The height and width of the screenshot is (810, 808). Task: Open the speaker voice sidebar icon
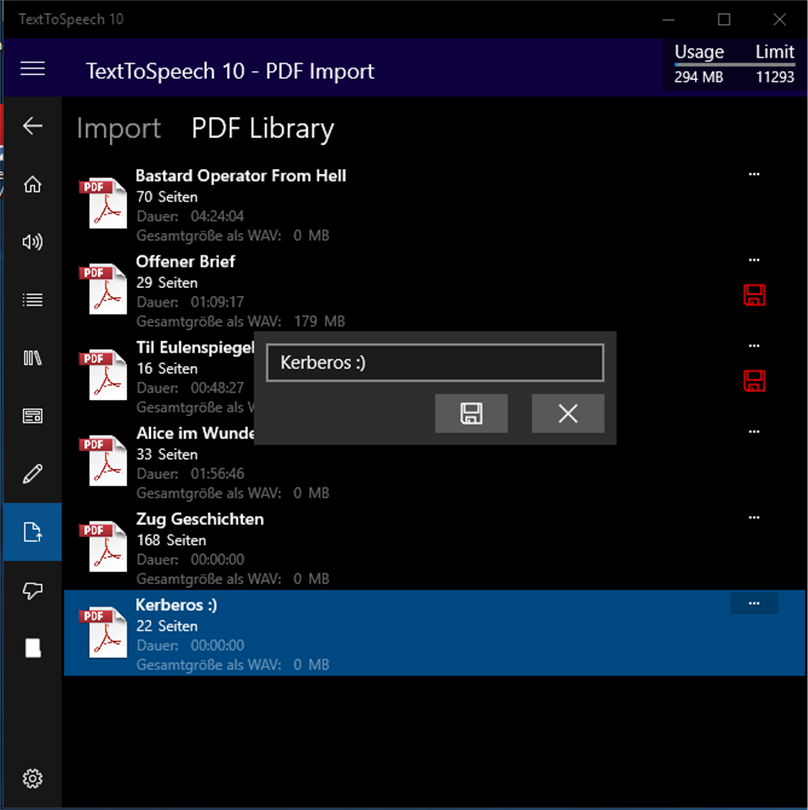[x=33, y=242]
